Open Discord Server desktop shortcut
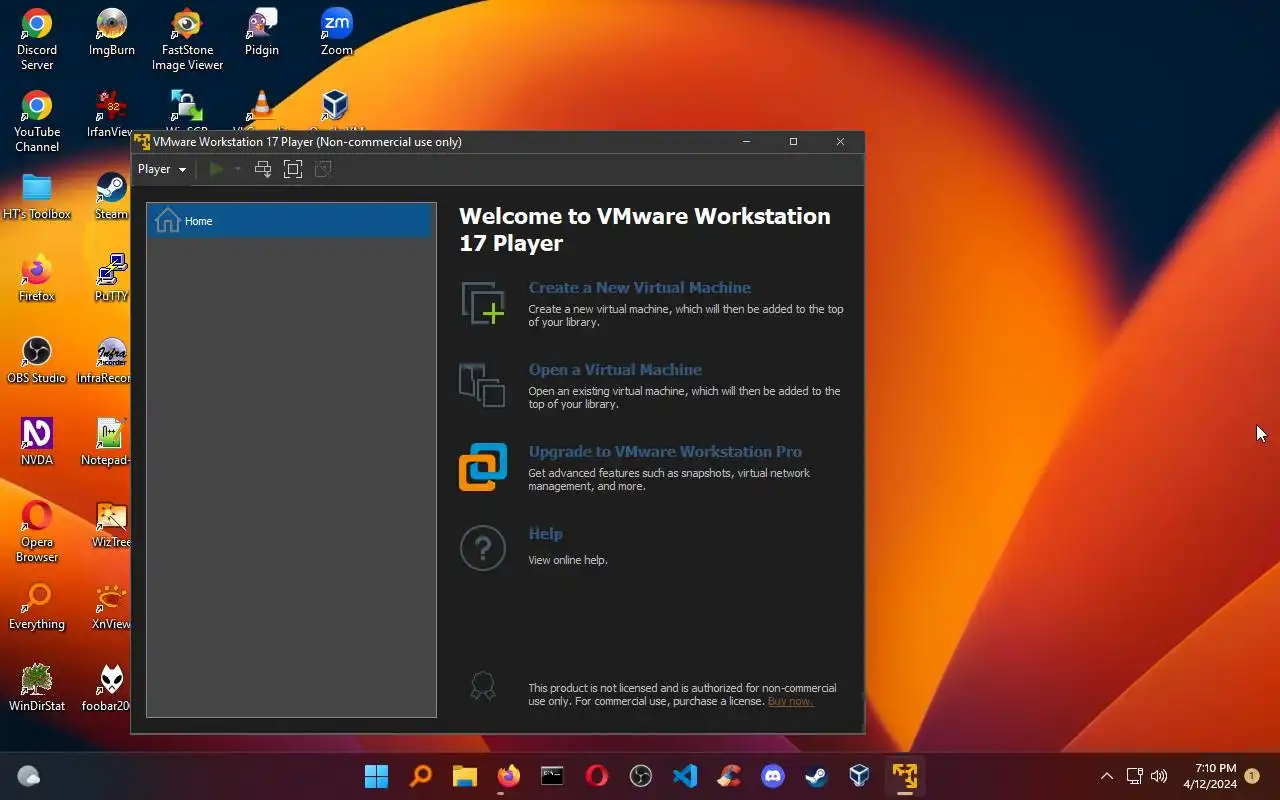1280x800 pixels. click(x=37, y=40)
